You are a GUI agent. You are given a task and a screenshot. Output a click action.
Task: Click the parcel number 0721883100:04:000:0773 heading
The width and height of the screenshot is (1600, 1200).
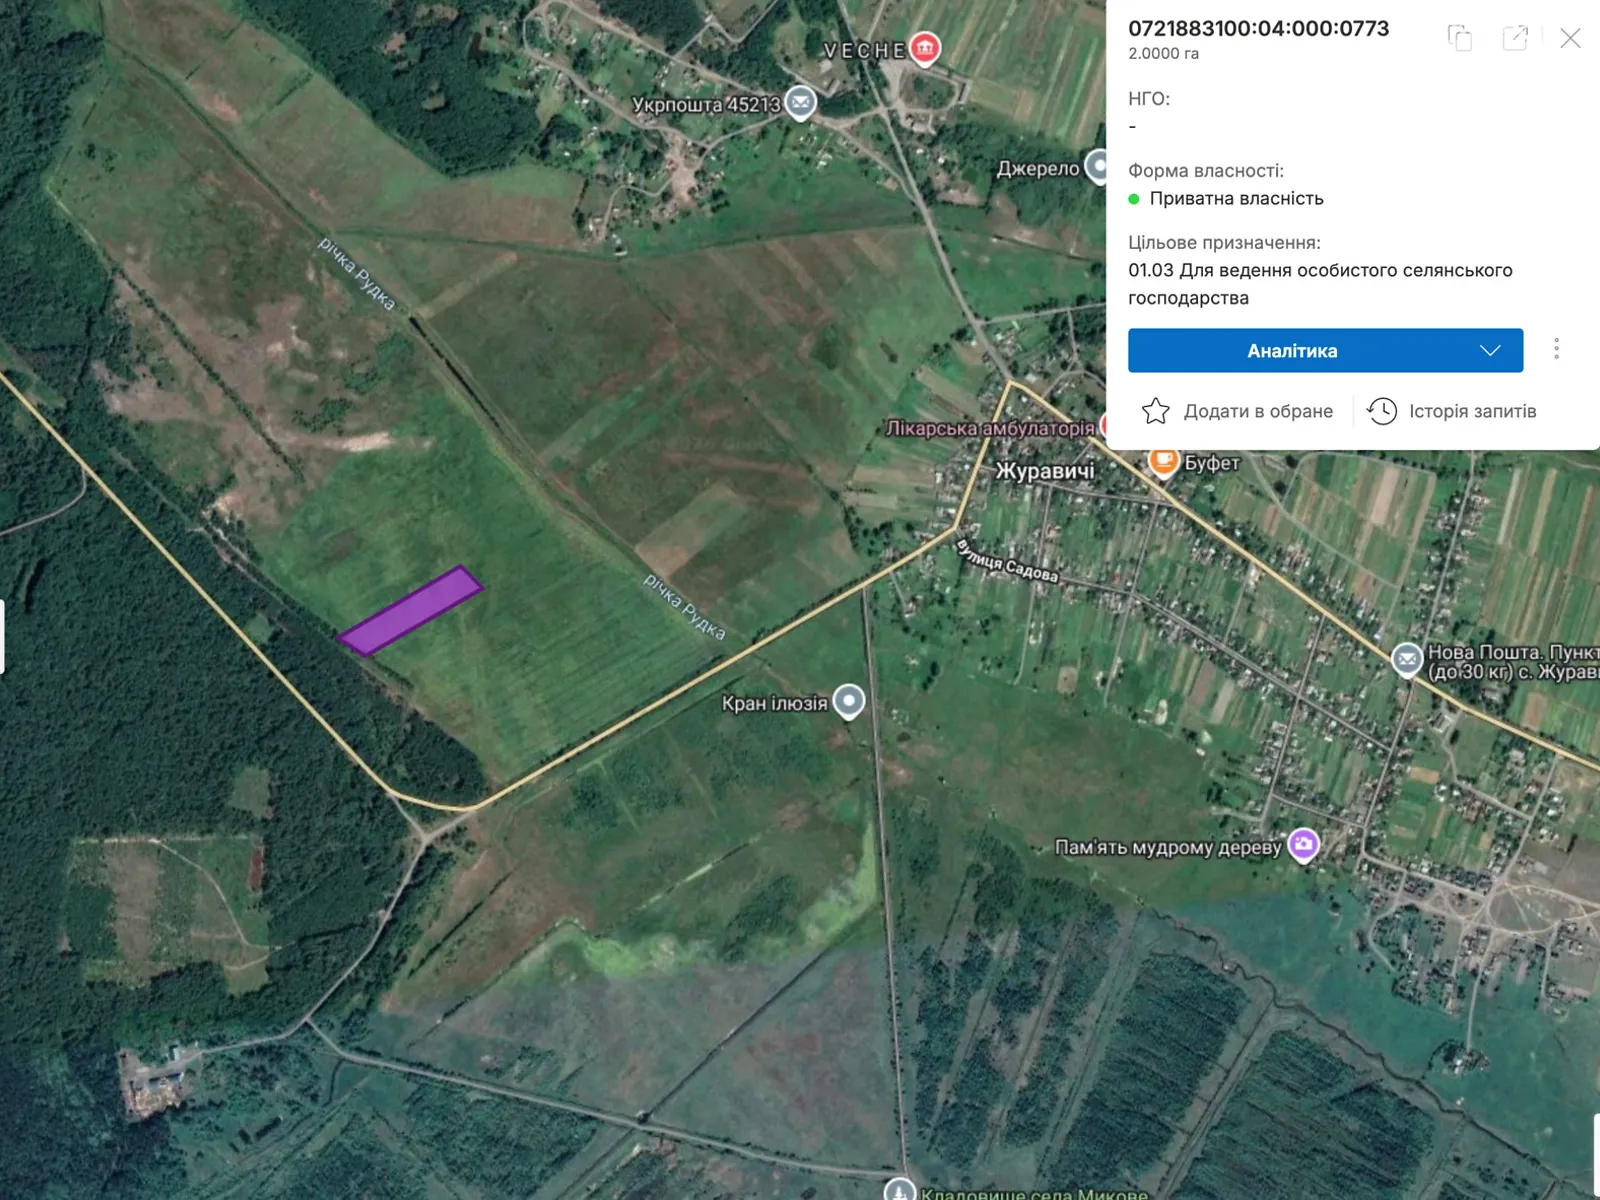click(1258, 29)
